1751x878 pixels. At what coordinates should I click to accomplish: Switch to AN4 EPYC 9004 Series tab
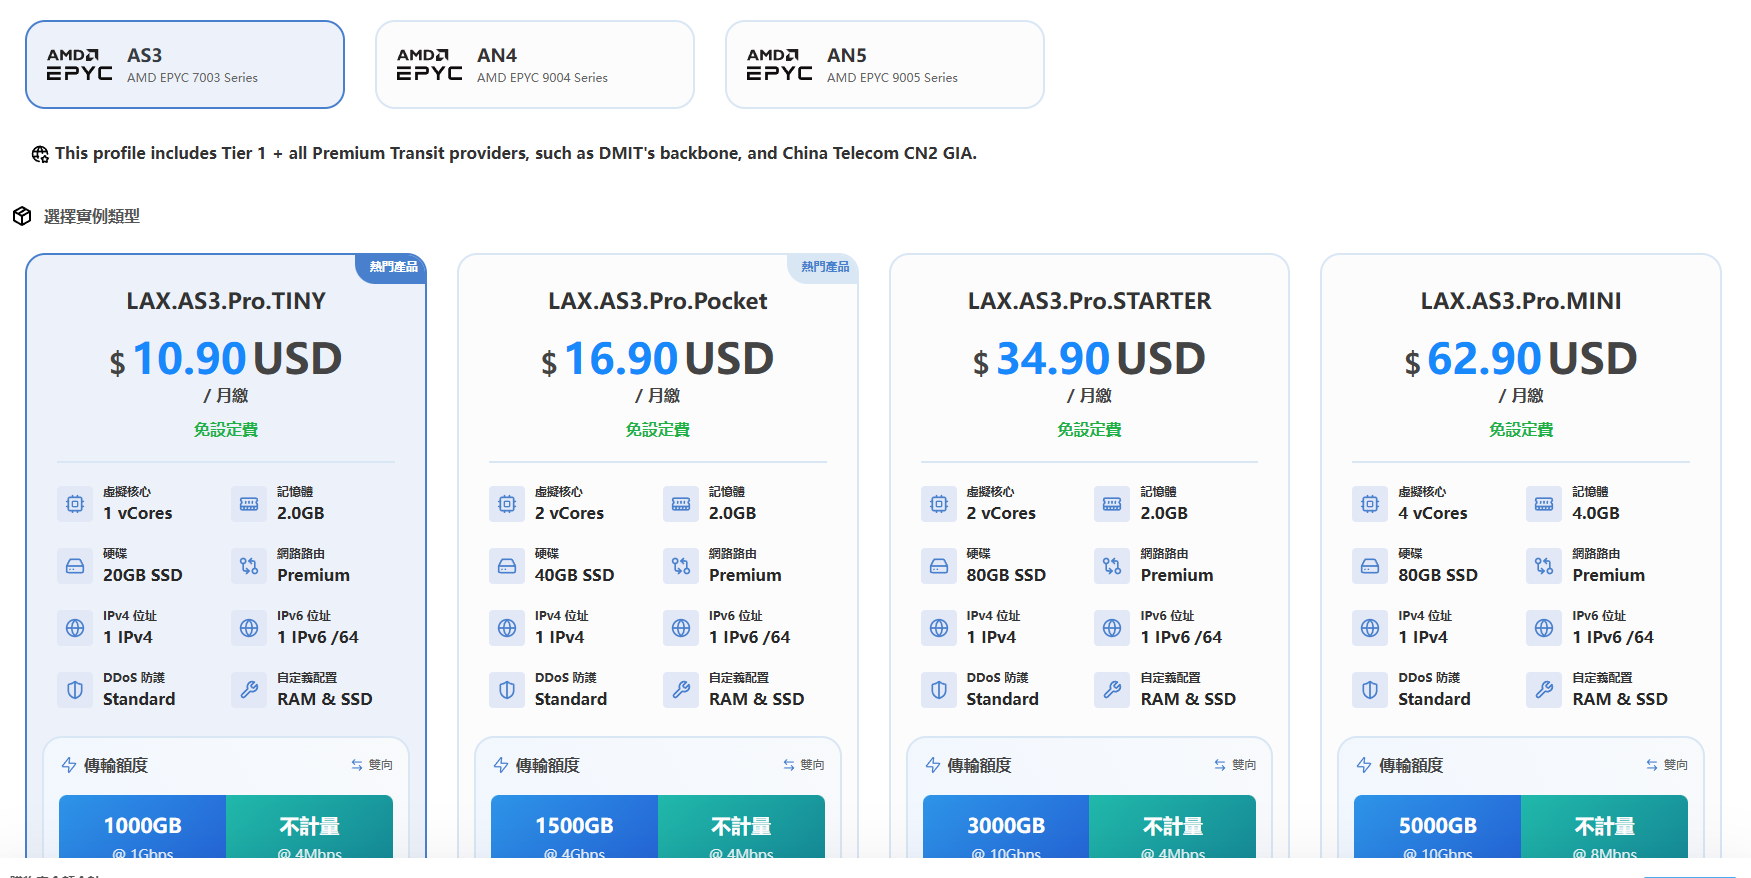535,65
